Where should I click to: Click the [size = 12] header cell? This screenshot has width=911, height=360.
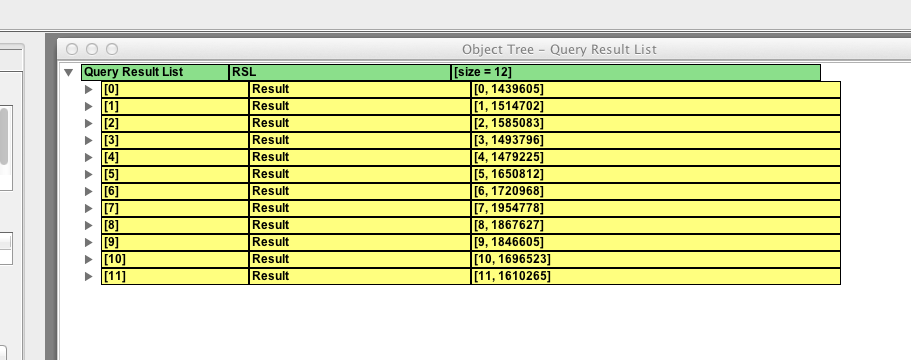click(636, 73)
